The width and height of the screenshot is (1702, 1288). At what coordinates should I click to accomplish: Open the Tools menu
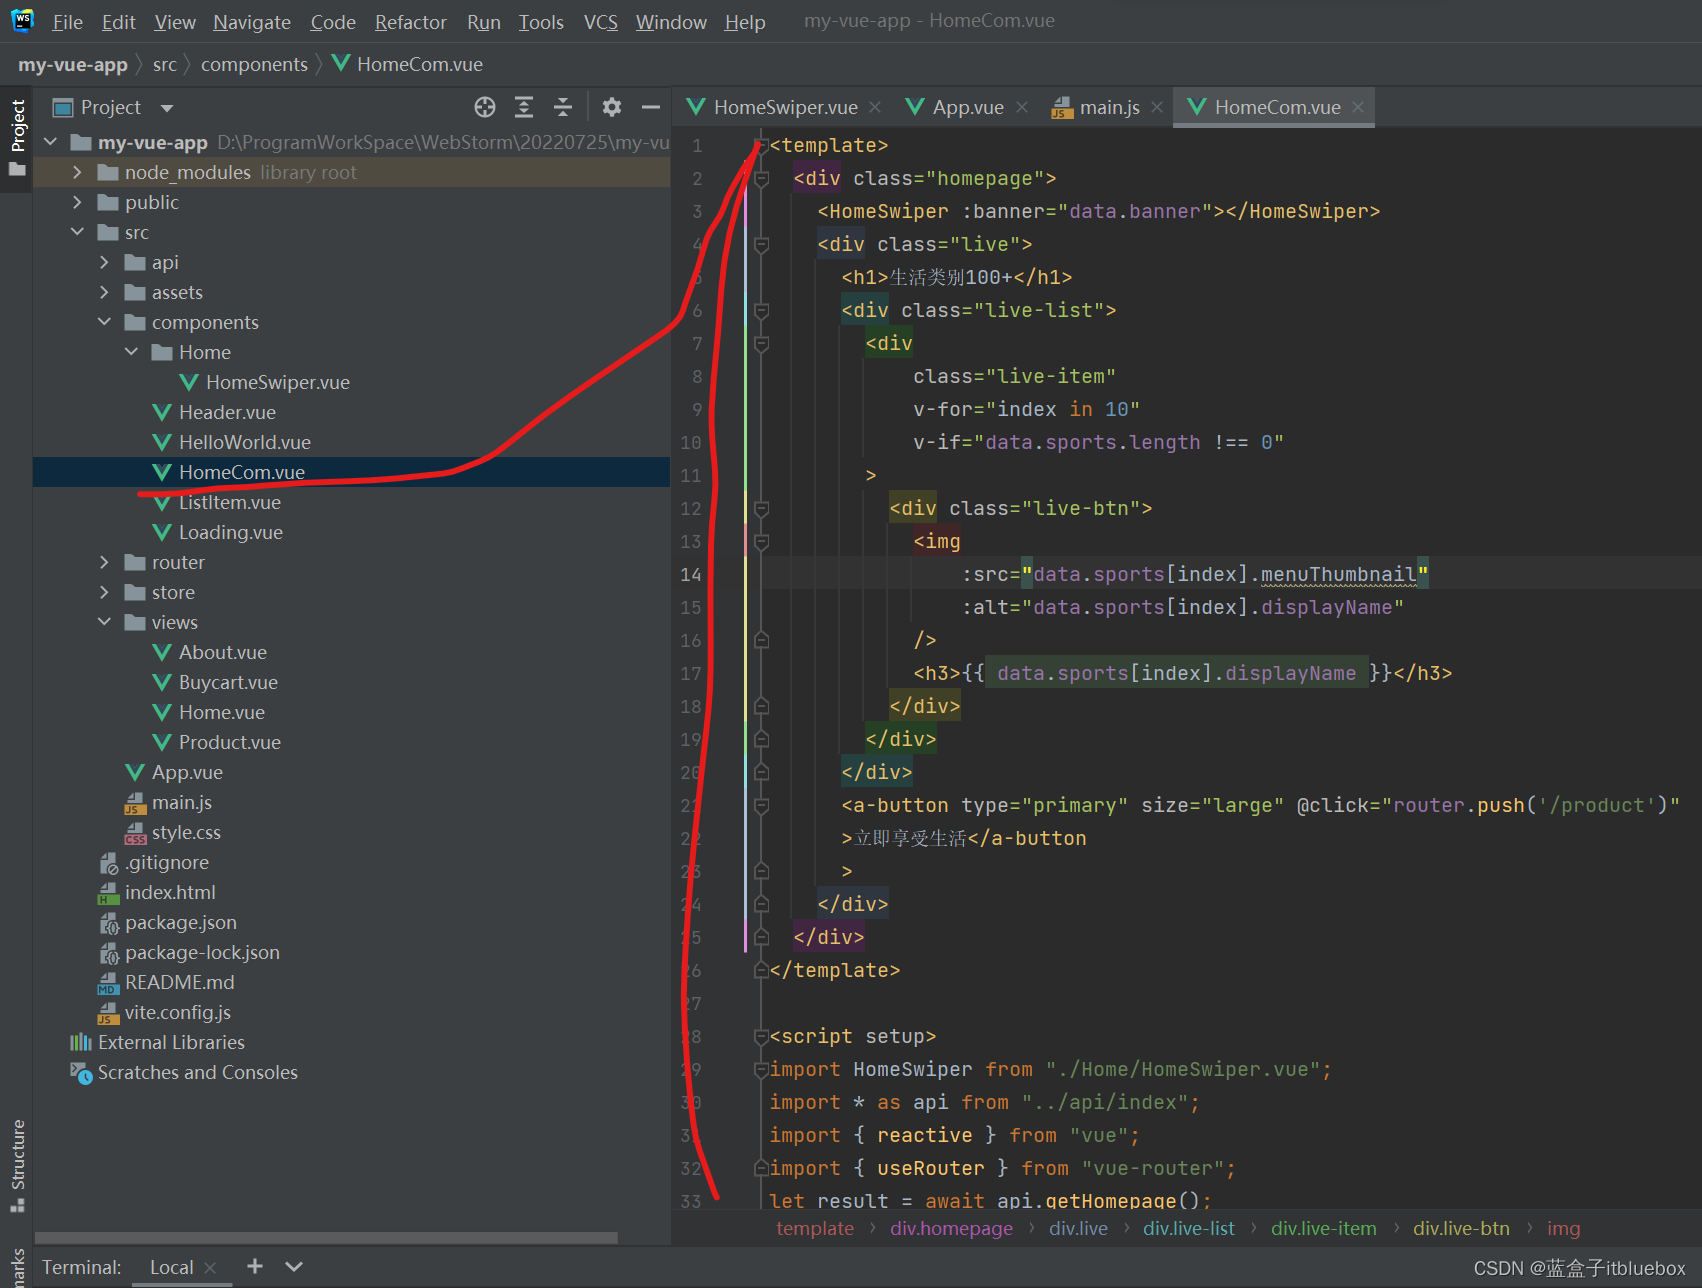pyautogui.click(x=541, y=22)
